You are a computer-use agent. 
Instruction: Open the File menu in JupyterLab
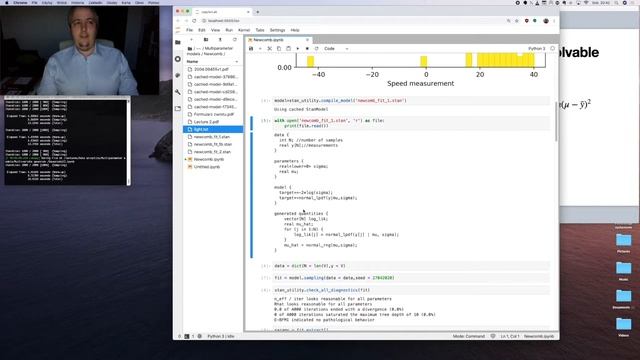189,30
